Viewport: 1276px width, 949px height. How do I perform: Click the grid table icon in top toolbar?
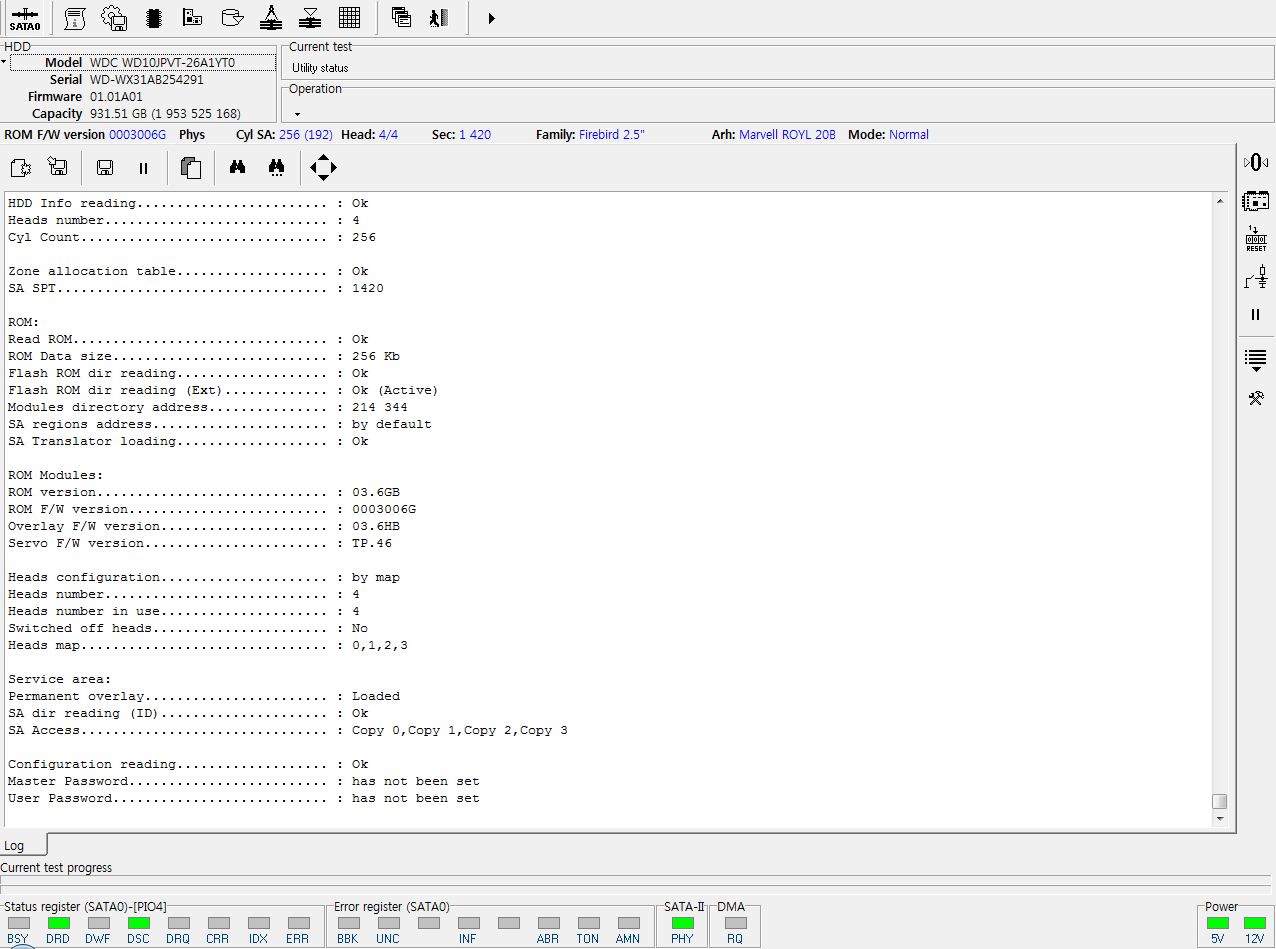(x=349, y=18)
